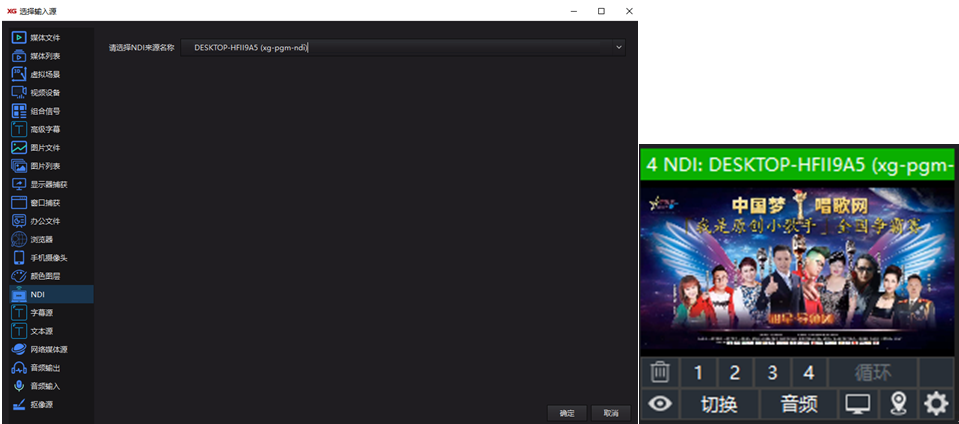Choose the 办公文件 office file icon
This screenshot has width=959, height=424.
pyautogui.click(x=19, y=221)
